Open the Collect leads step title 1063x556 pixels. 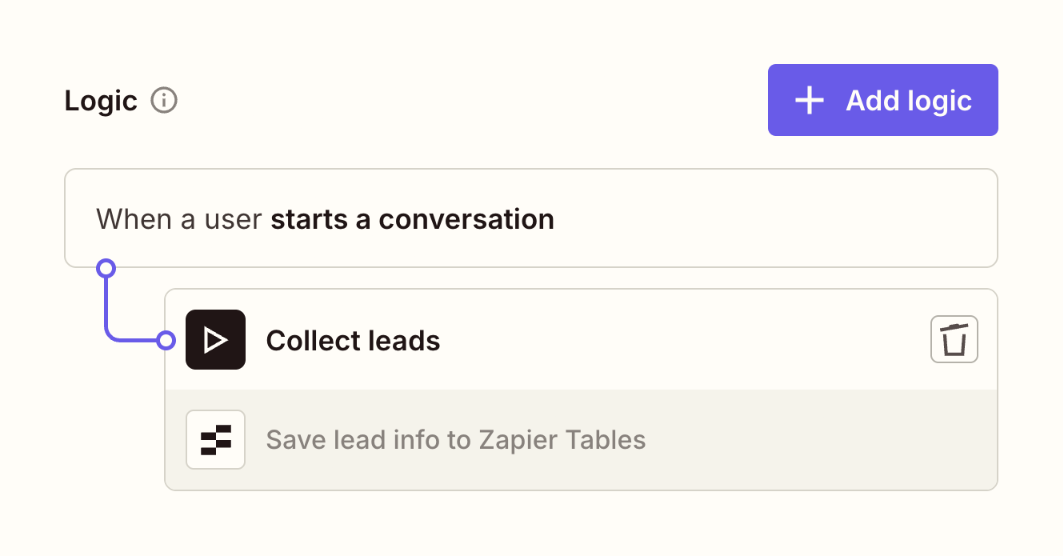click(x=353, y=341)
